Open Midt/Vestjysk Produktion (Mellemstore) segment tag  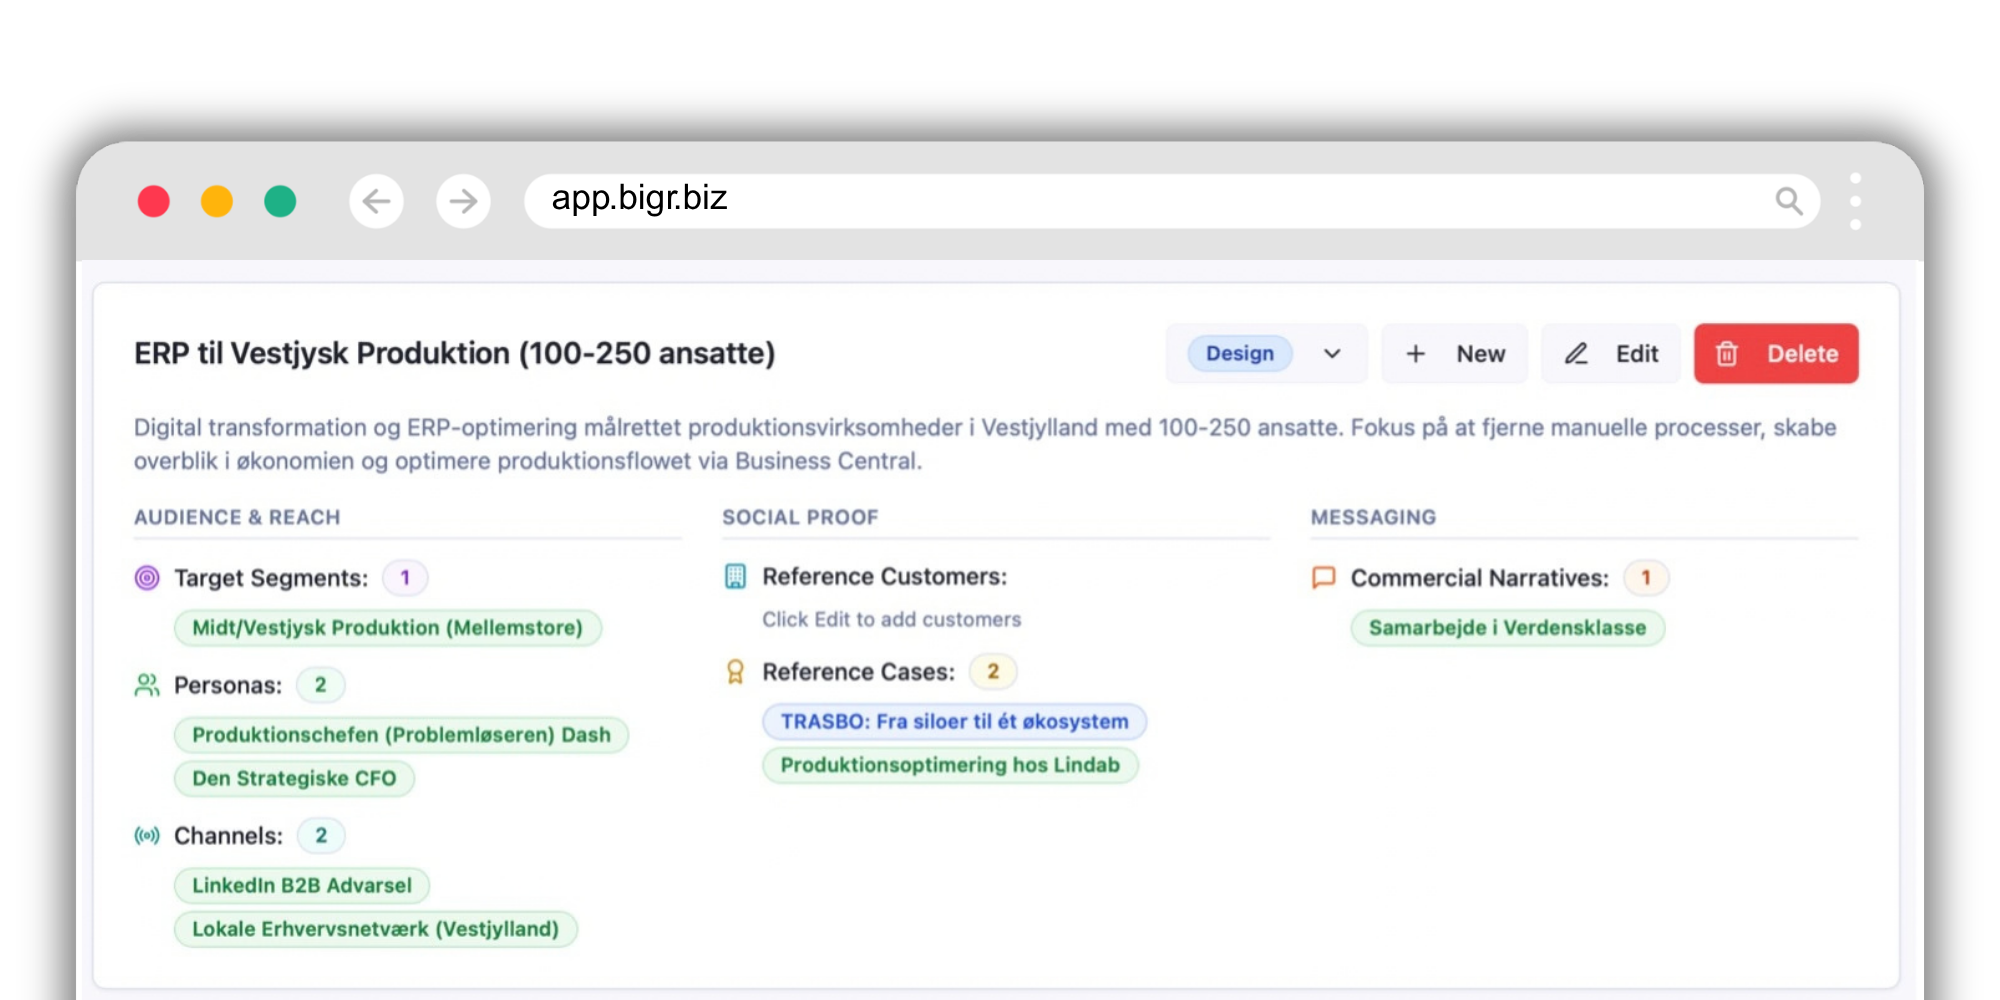click(388, 628)
